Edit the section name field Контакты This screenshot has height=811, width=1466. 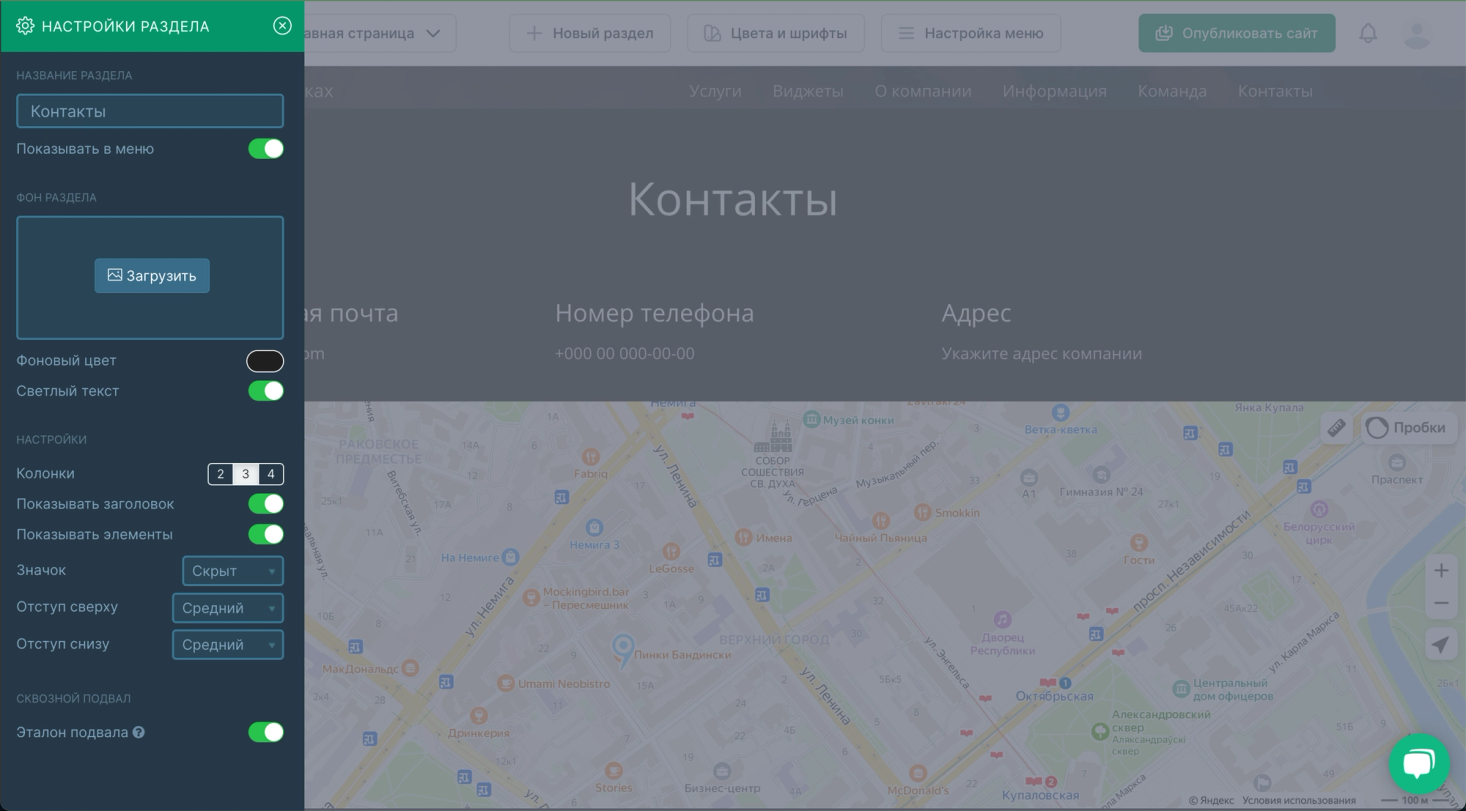(x=150, y=111)
